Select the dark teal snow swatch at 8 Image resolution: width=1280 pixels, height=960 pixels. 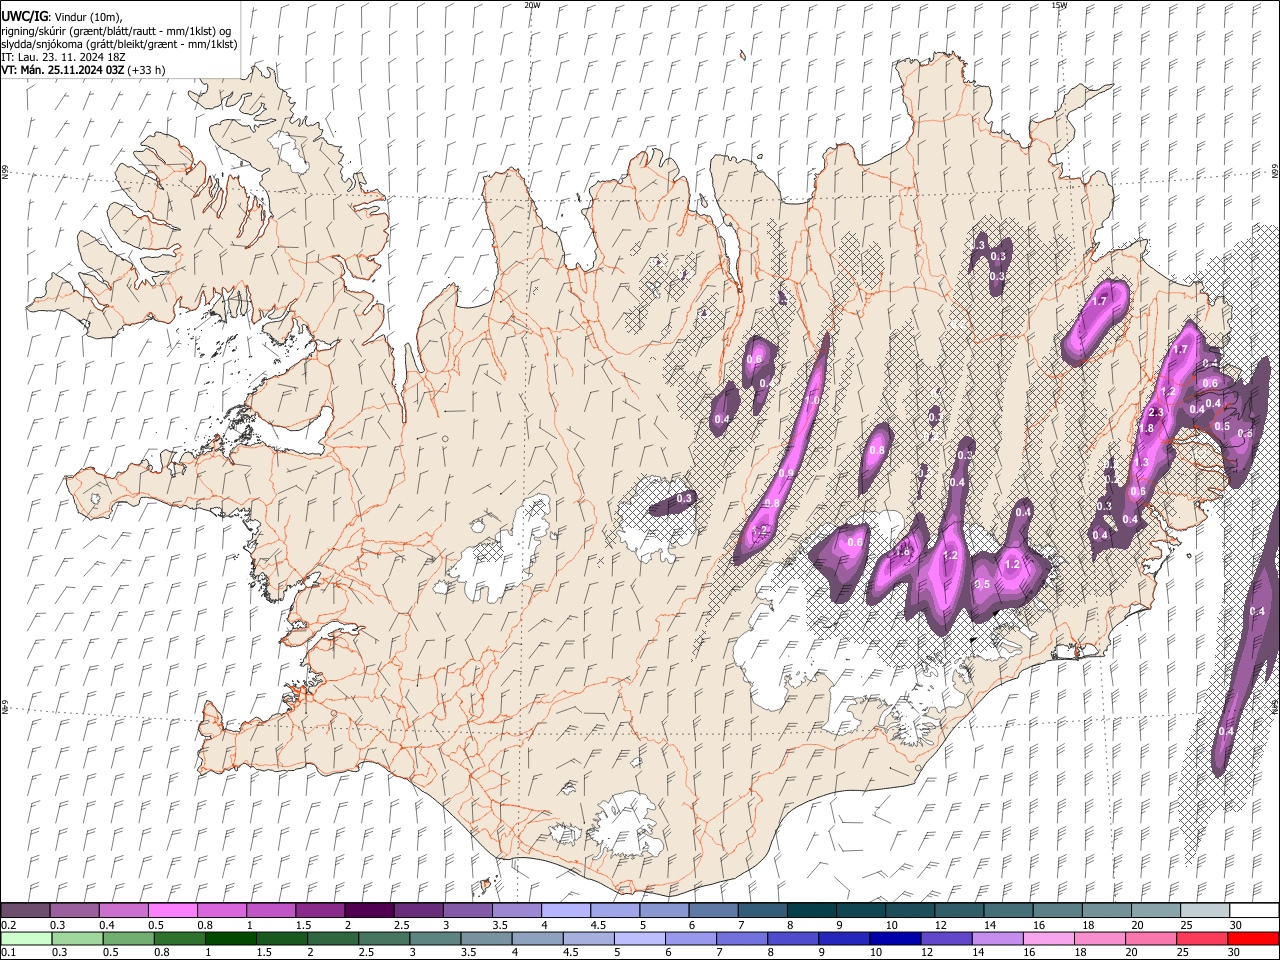click(x=811, y=910)
